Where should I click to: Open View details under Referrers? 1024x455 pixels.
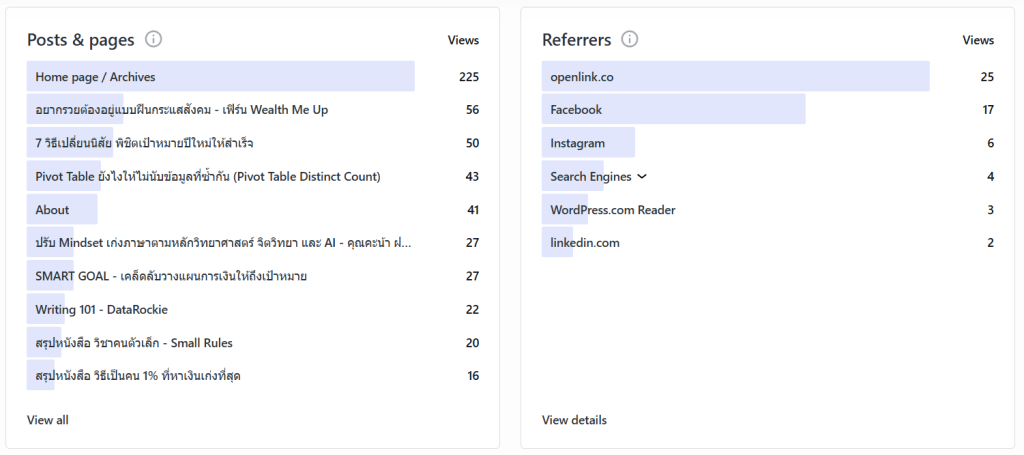click(574, 420)
